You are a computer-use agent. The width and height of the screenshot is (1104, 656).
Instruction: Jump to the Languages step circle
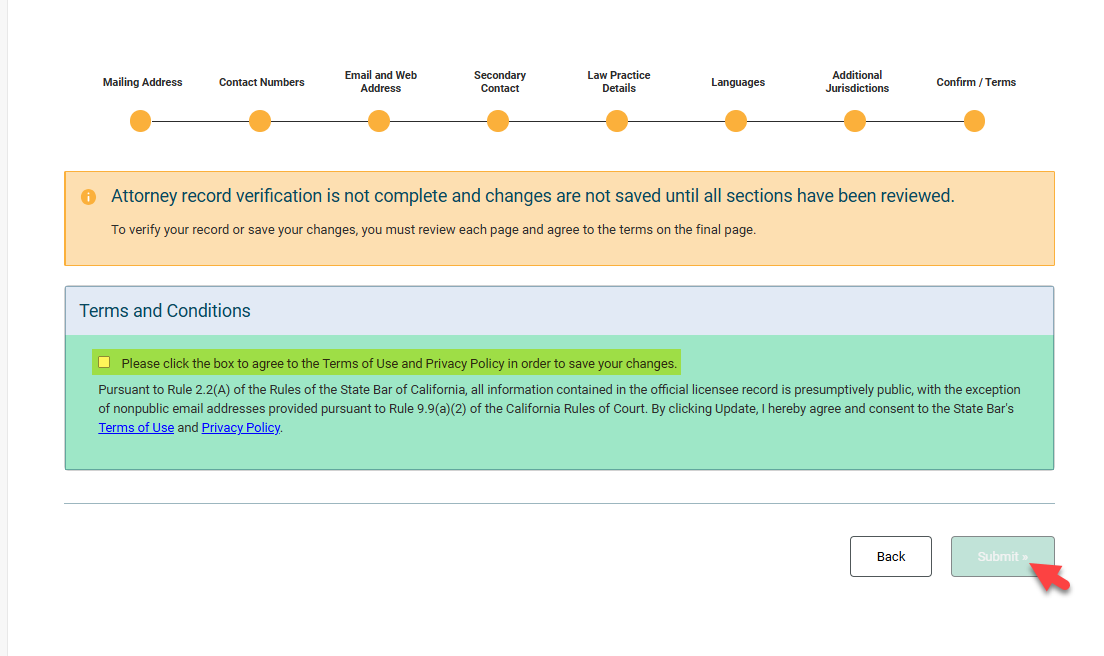[x=736, y=121]
